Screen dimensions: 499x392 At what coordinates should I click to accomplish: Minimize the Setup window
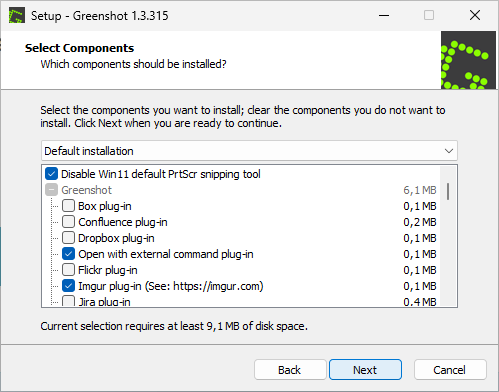[x=384, y=15]
